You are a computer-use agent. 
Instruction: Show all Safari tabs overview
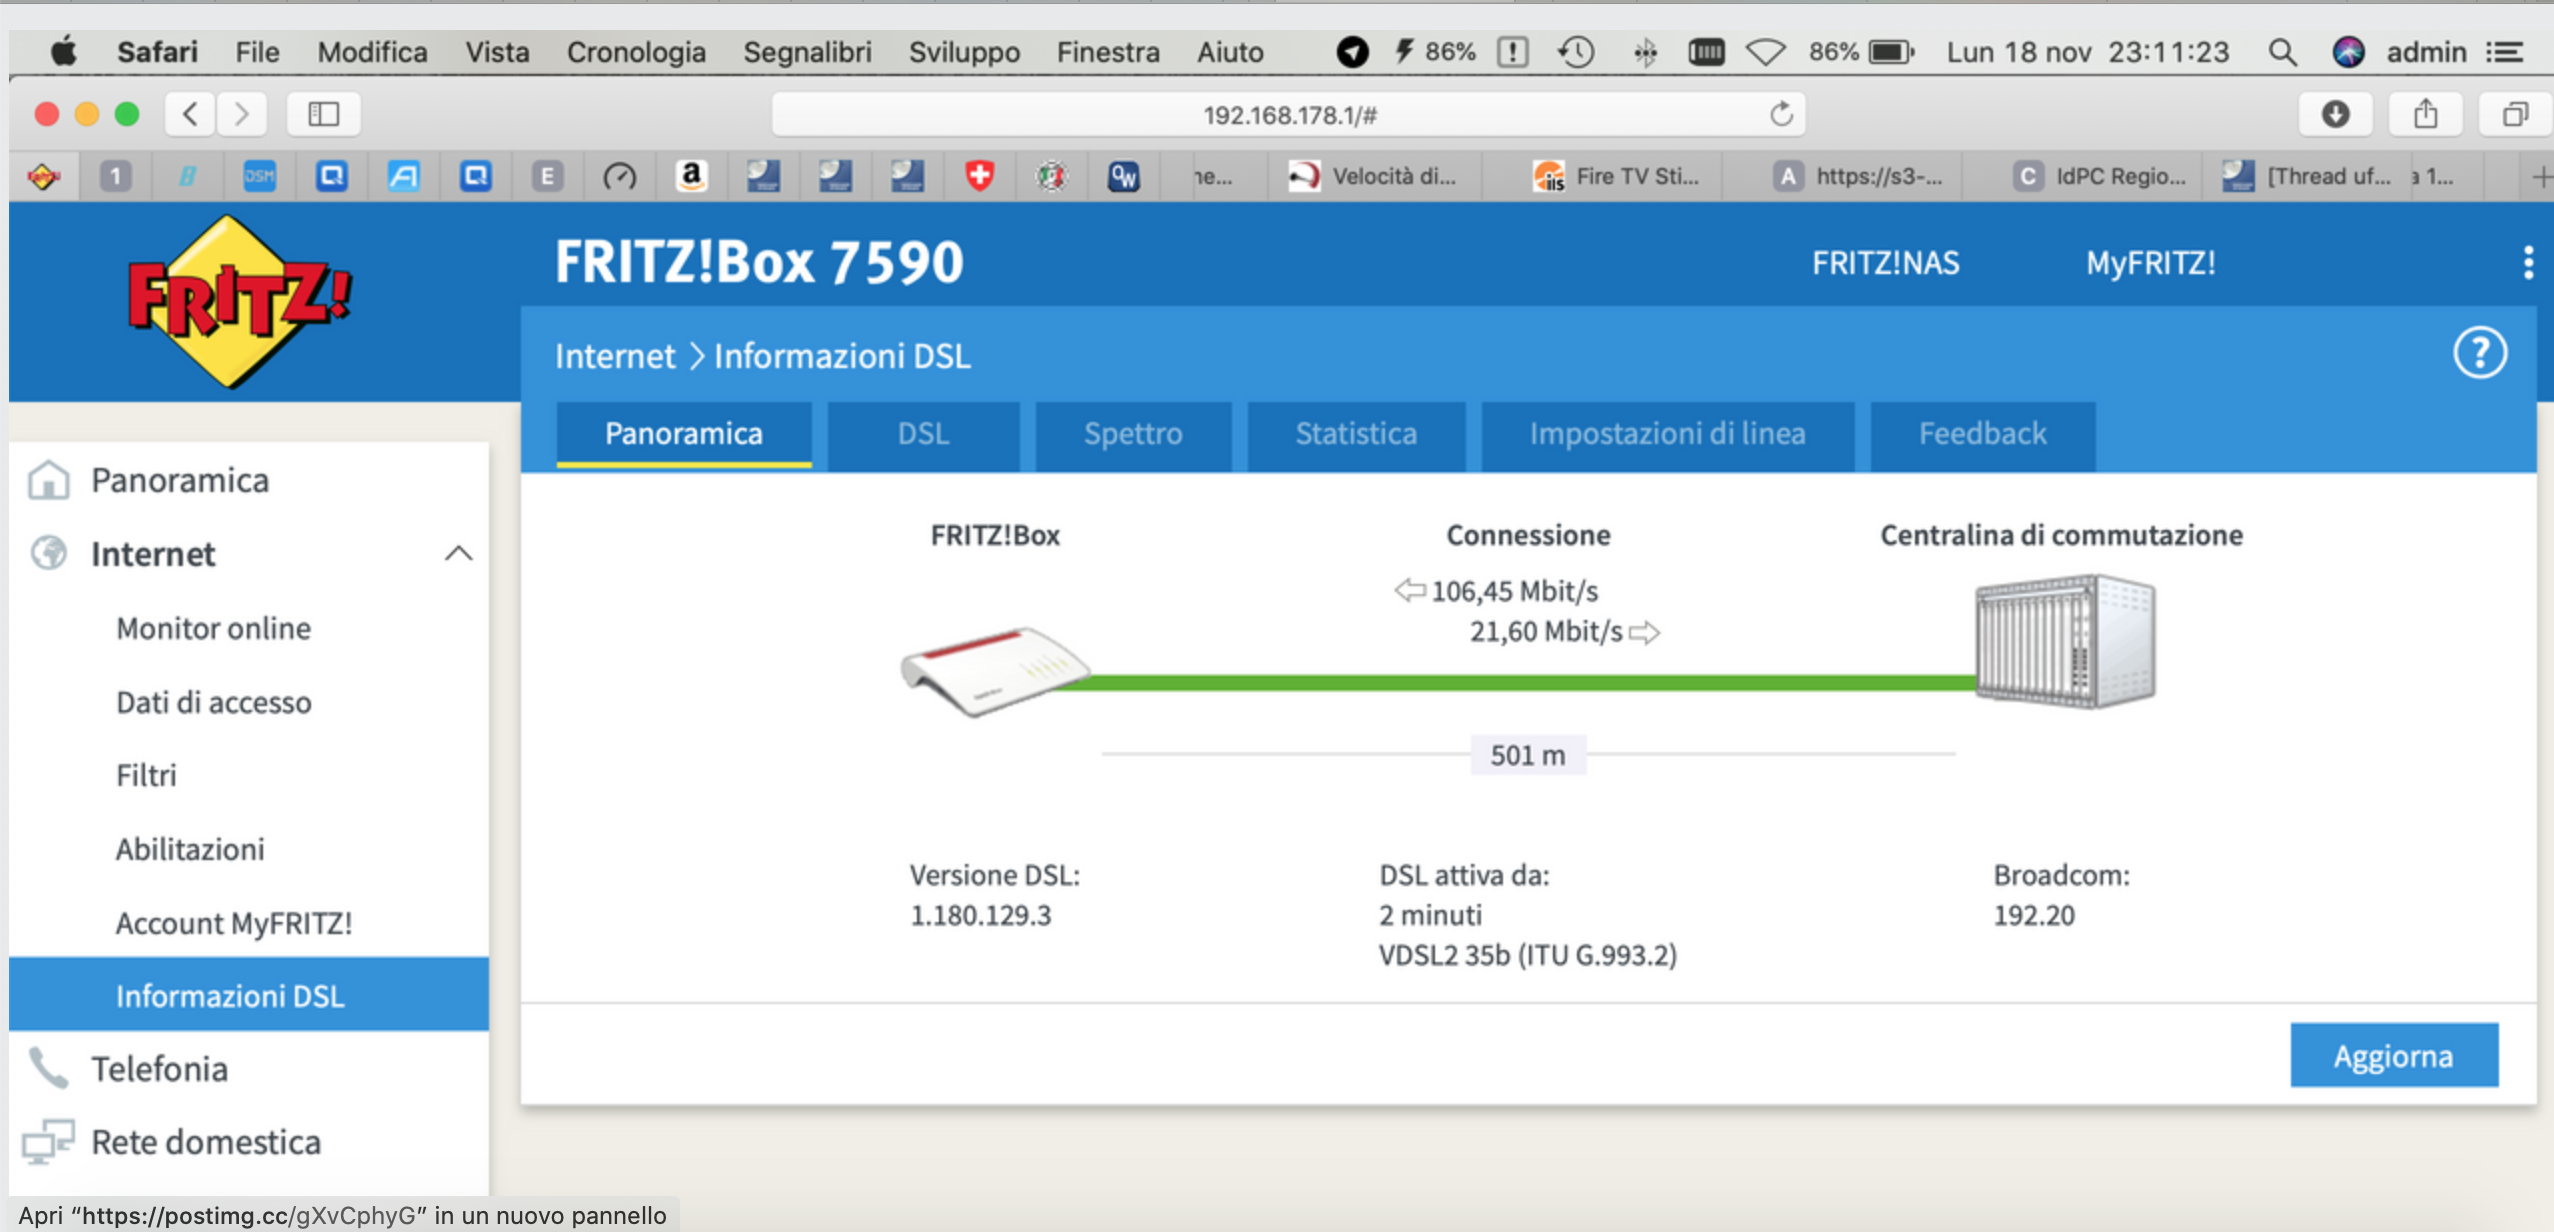click(2514, 115)
